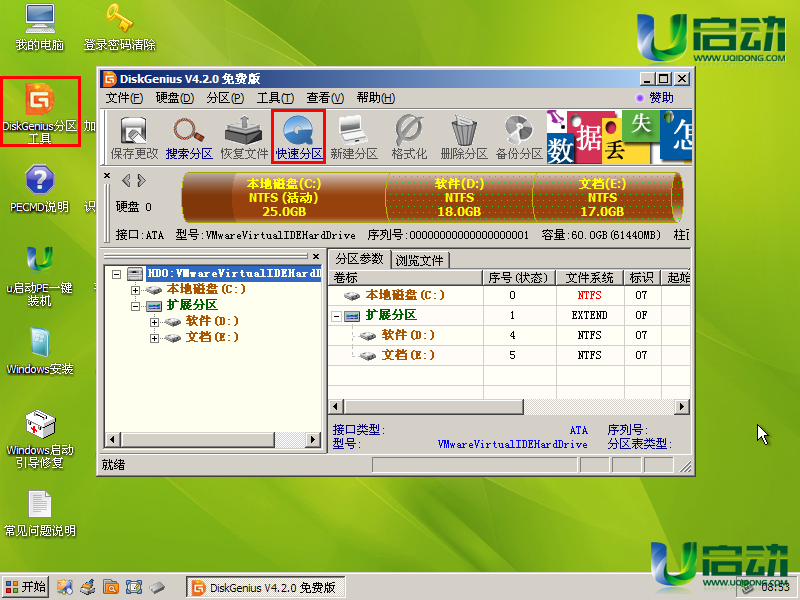The image size is (800, 600).
Task: Click the 保存更改 save changes toolbar icon
Action: point(134,137)
